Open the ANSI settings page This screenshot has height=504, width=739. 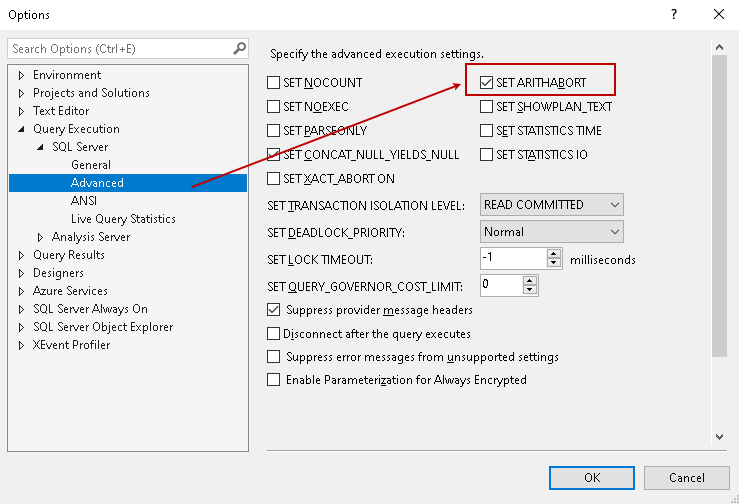pos(84,201)
